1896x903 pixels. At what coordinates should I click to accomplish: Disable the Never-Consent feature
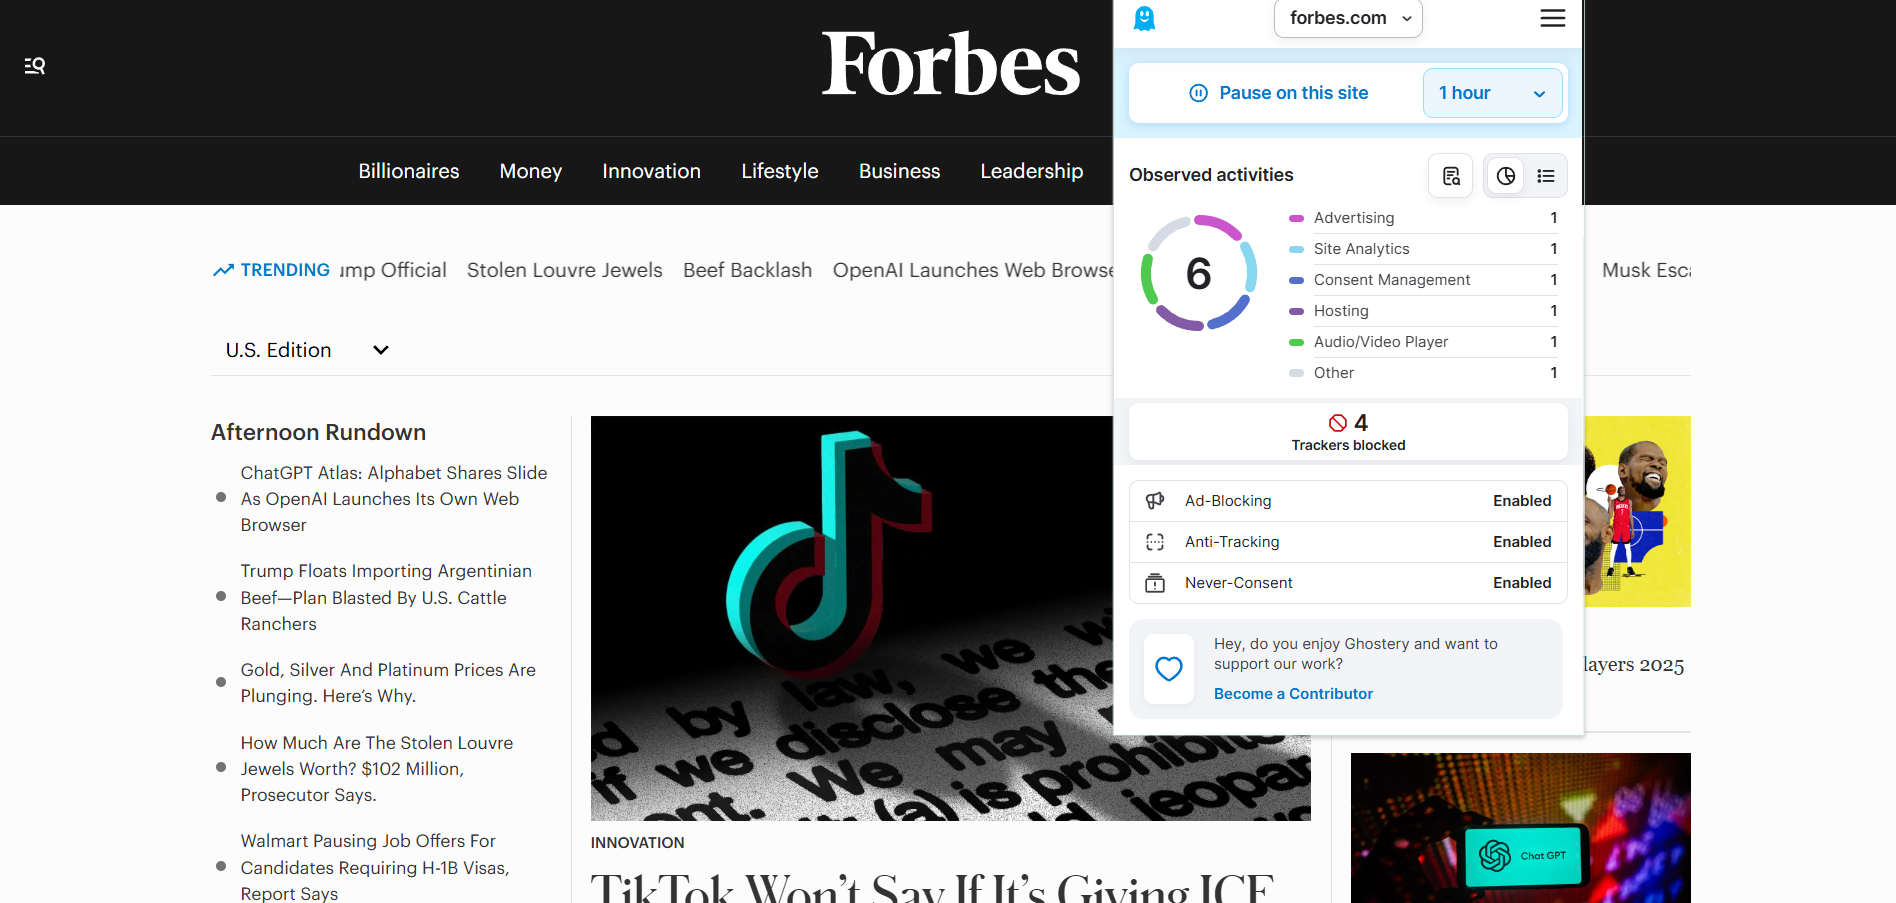pos(1522,582)
